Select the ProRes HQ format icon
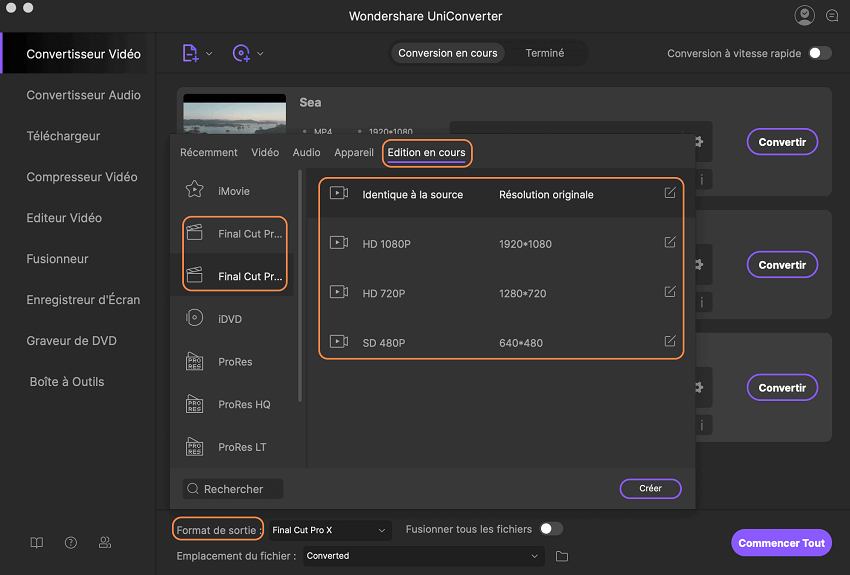This screenshot has height=575, width=850. pos(195,404)
